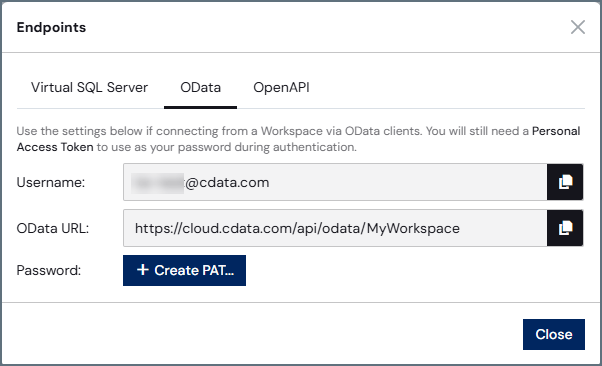Viewport: 602px width, 366px height.
Task: Click the Create PAT button
Action: pos(184,270)
